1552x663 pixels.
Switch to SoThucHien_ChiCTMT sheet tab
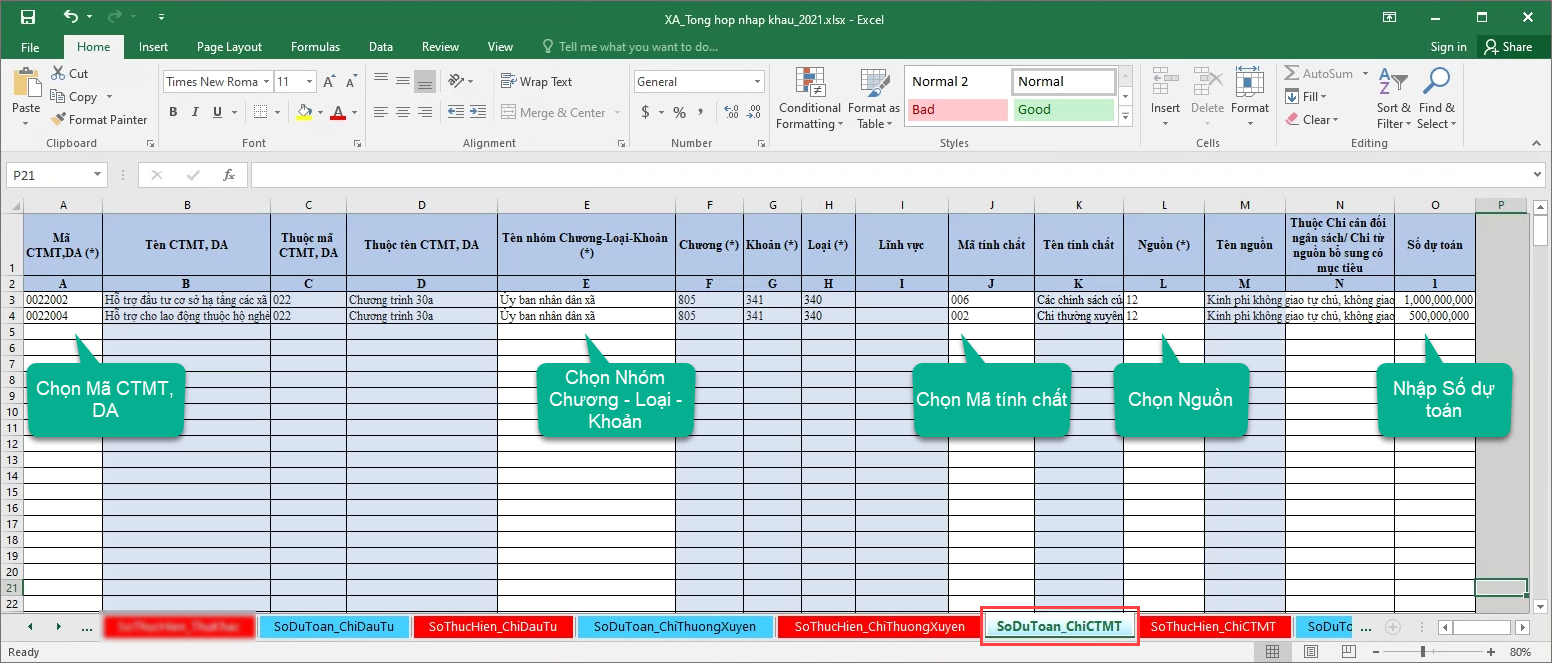[x=1212, y=627]
